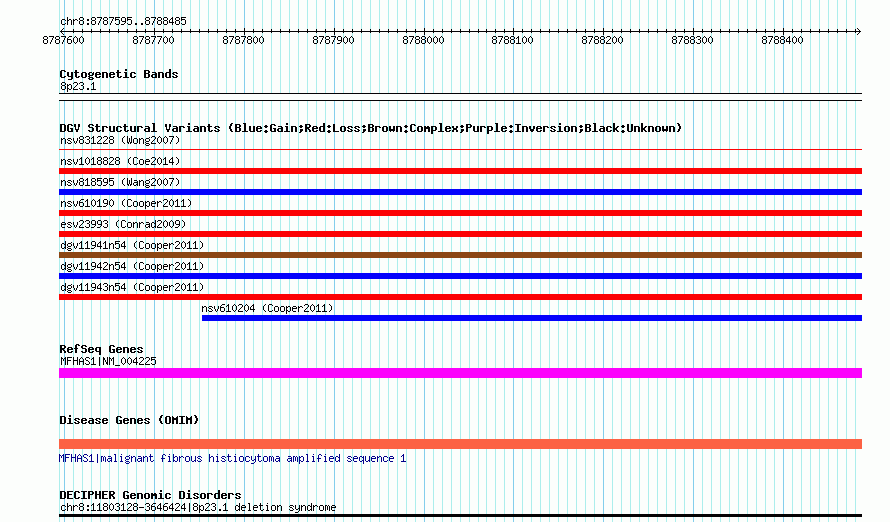Open variant label nsv818595 (Wang2007)

[x=120, y=182]
